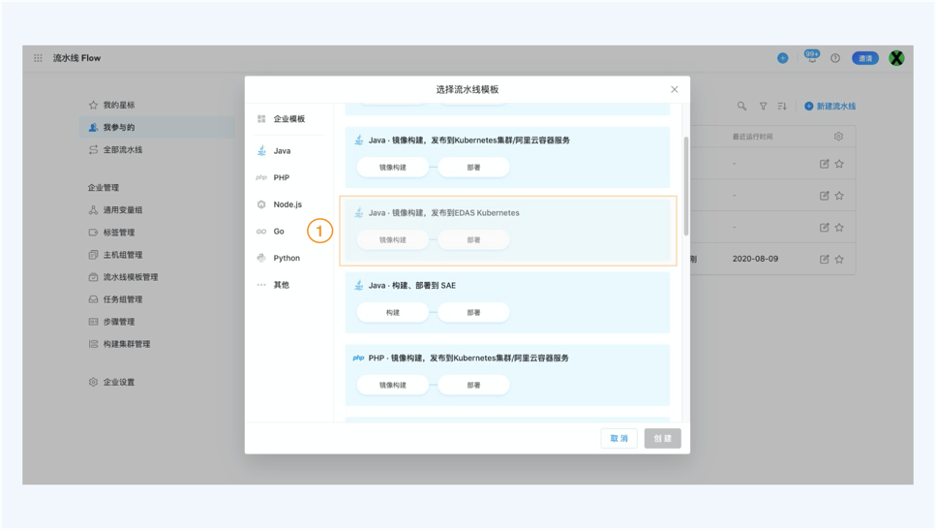Click the 2020-08-09 date cell
This screenshot has height=530, width=936.
pyautogui.click(x=755, y=259)
